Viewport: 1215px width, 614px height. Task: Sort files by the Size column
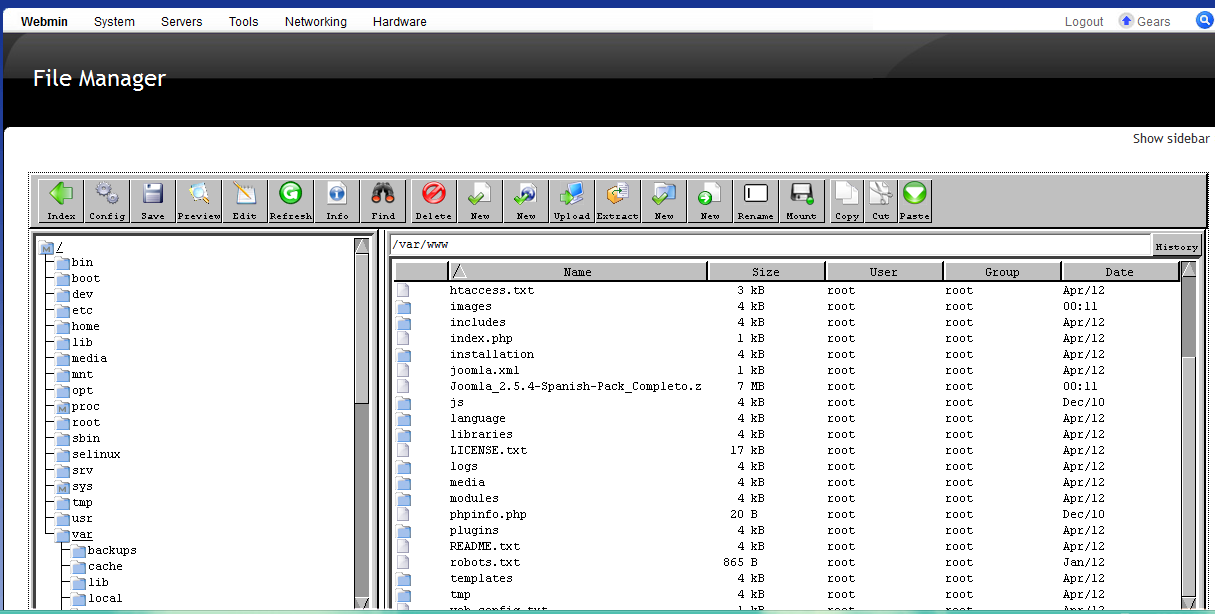tap(766, 271)
